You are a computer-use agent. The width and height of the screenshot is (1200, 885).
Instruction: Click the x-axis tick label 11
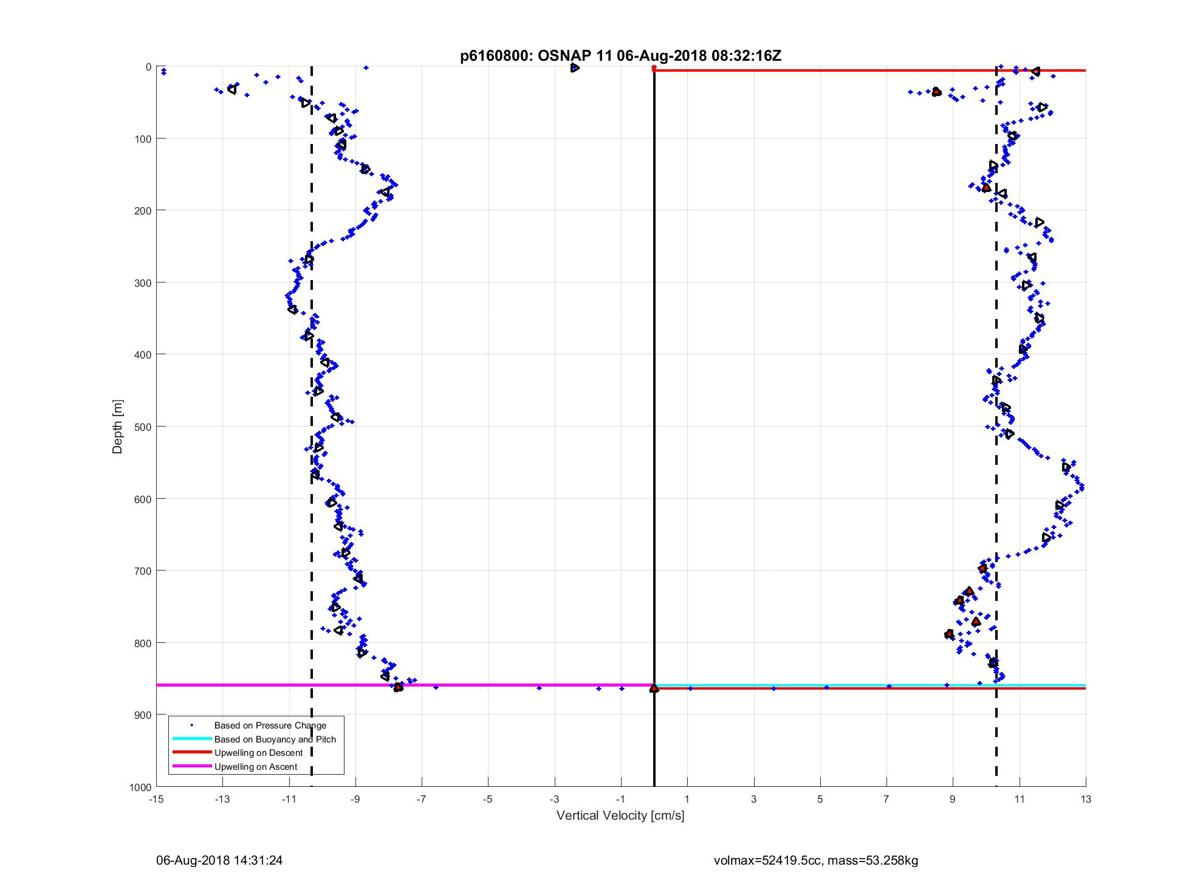1019,799
